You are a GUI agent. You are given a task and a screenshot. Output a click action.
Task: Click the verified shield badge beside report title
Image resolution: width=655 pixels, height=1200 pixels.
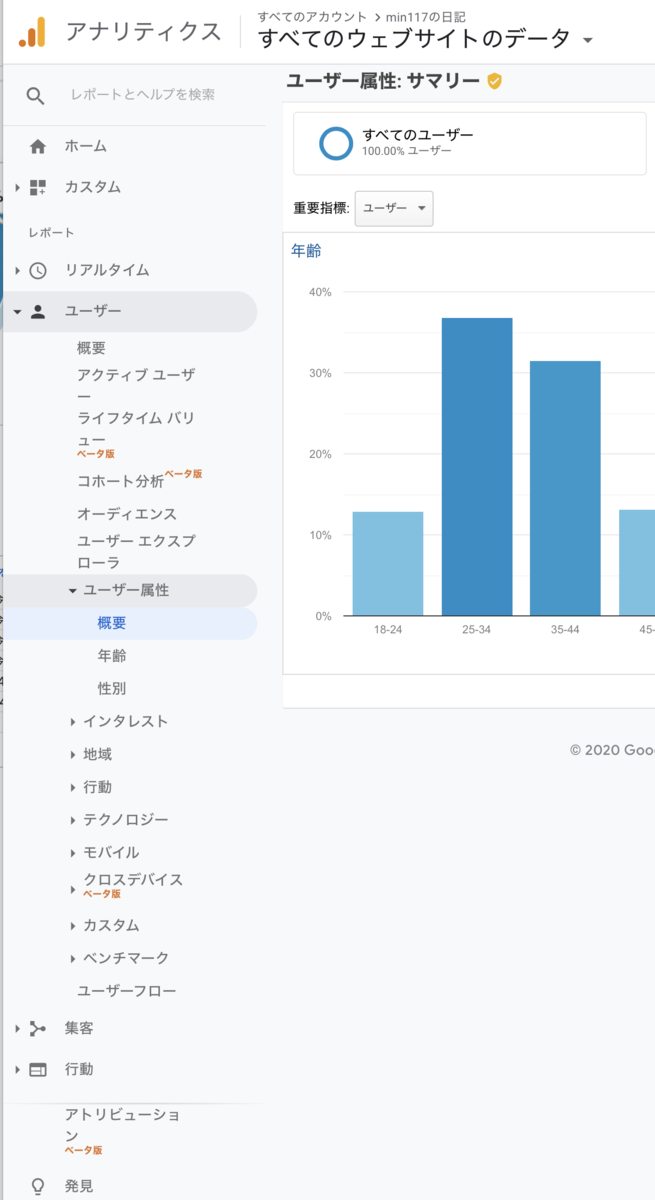point(494,82)
